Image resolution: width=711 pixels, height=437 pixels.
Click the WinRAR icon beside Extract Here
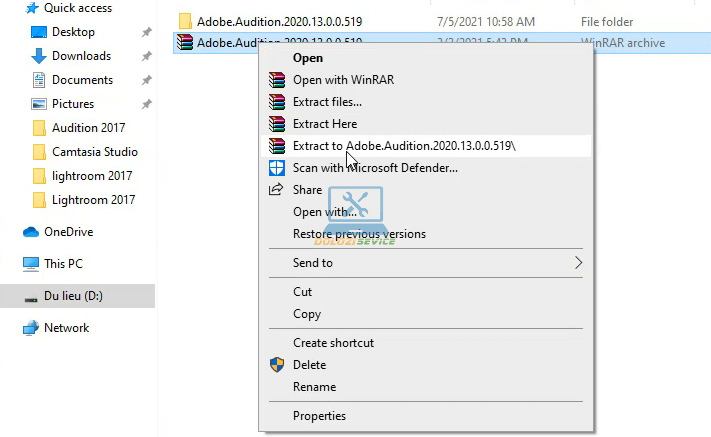click(x=277, y=124)
